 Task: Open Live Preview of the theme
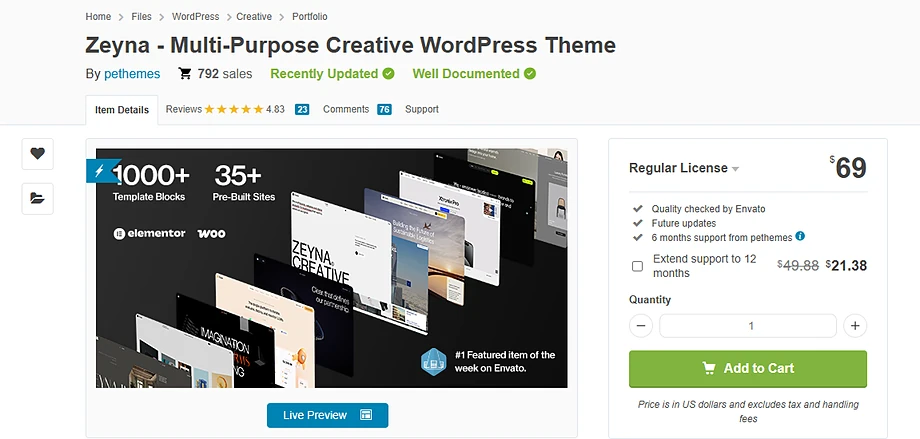coord(327,415)
